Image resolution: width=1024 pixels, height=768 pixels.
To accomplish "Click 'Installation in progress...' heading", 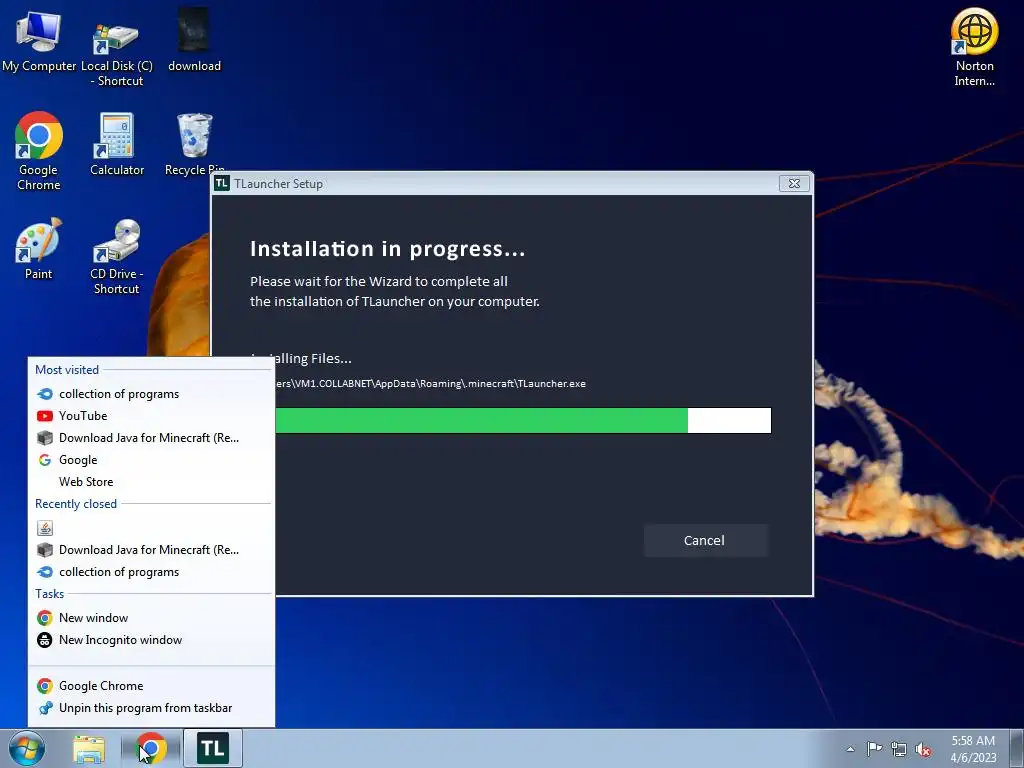I will (387, 249).
